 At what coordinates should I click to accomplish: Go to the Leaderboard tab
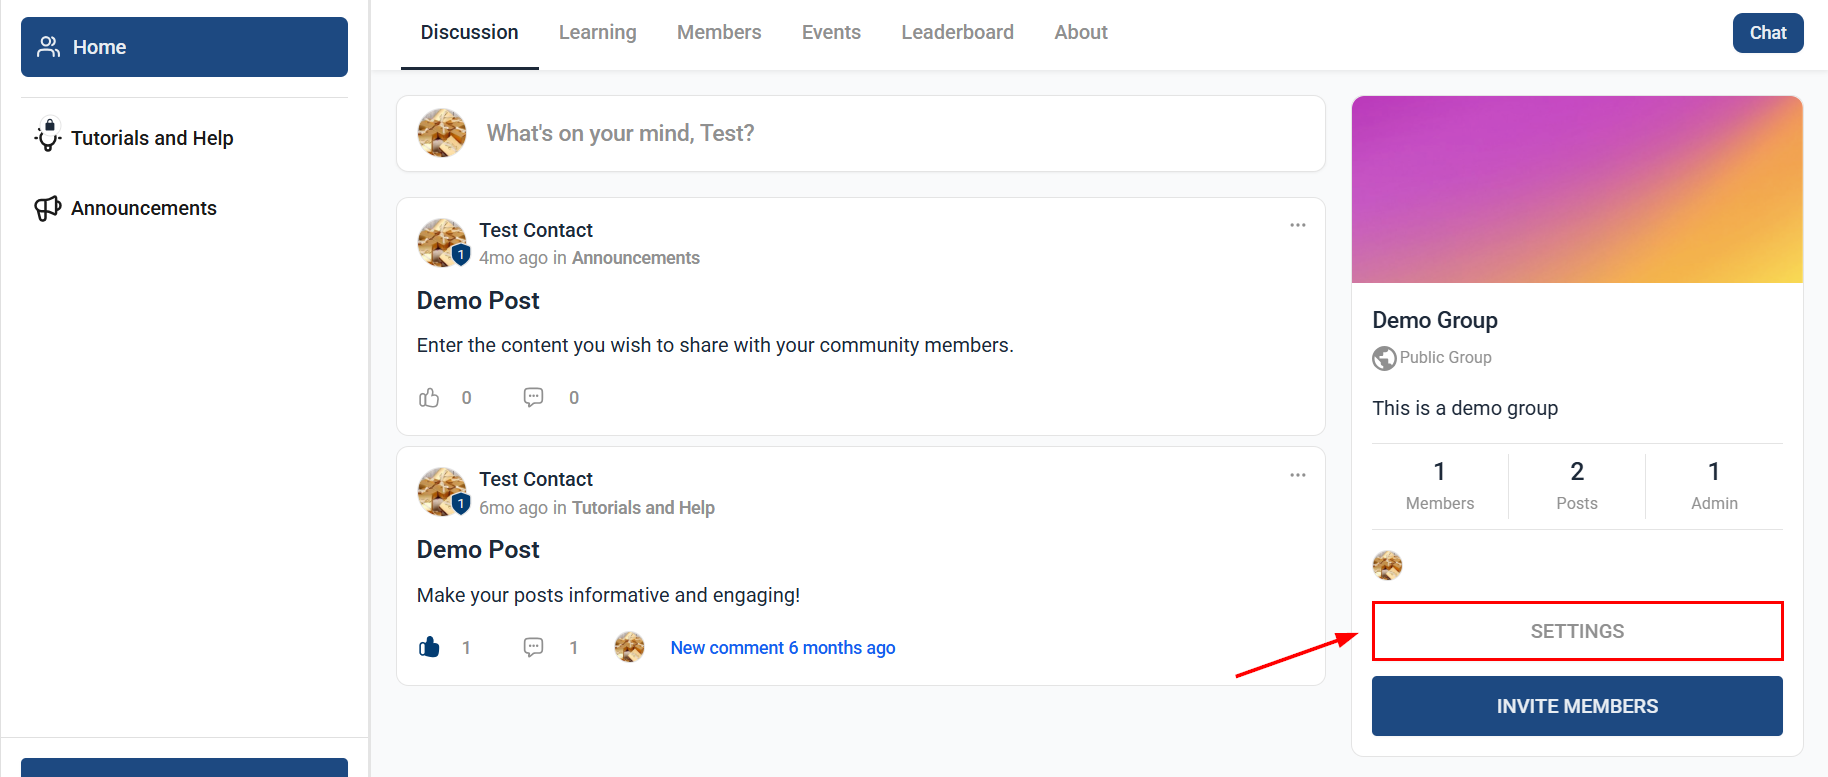coord(957,32)
